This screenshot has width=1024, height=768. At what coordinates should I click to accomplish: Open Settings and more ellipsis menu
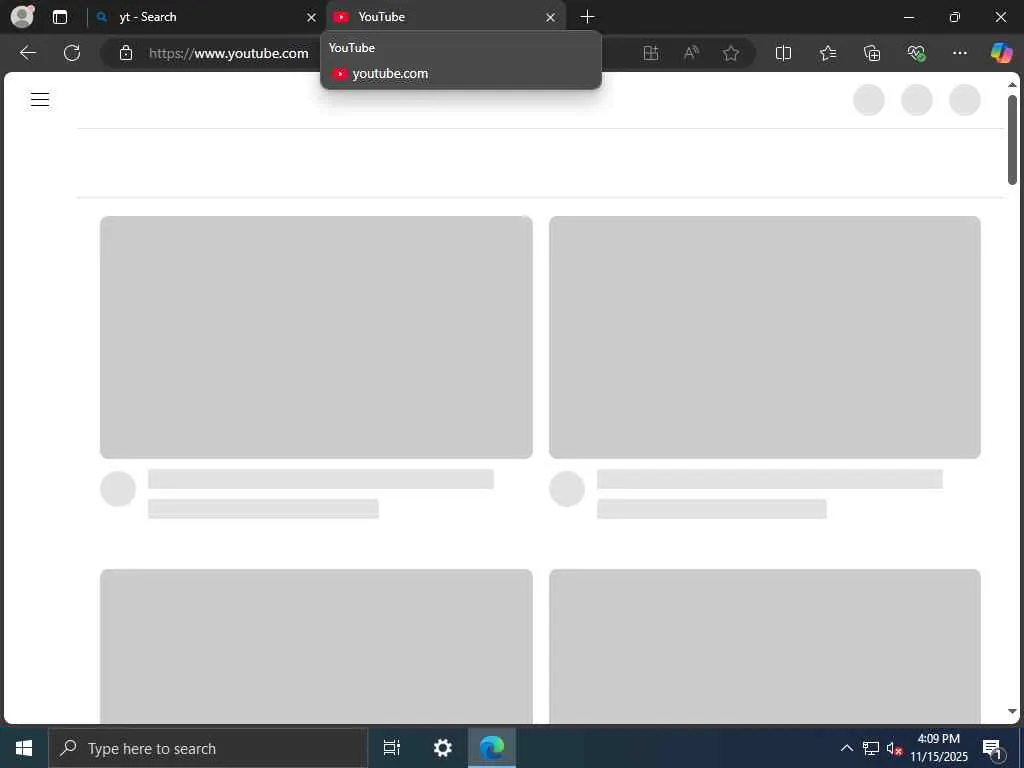[959, 53]
